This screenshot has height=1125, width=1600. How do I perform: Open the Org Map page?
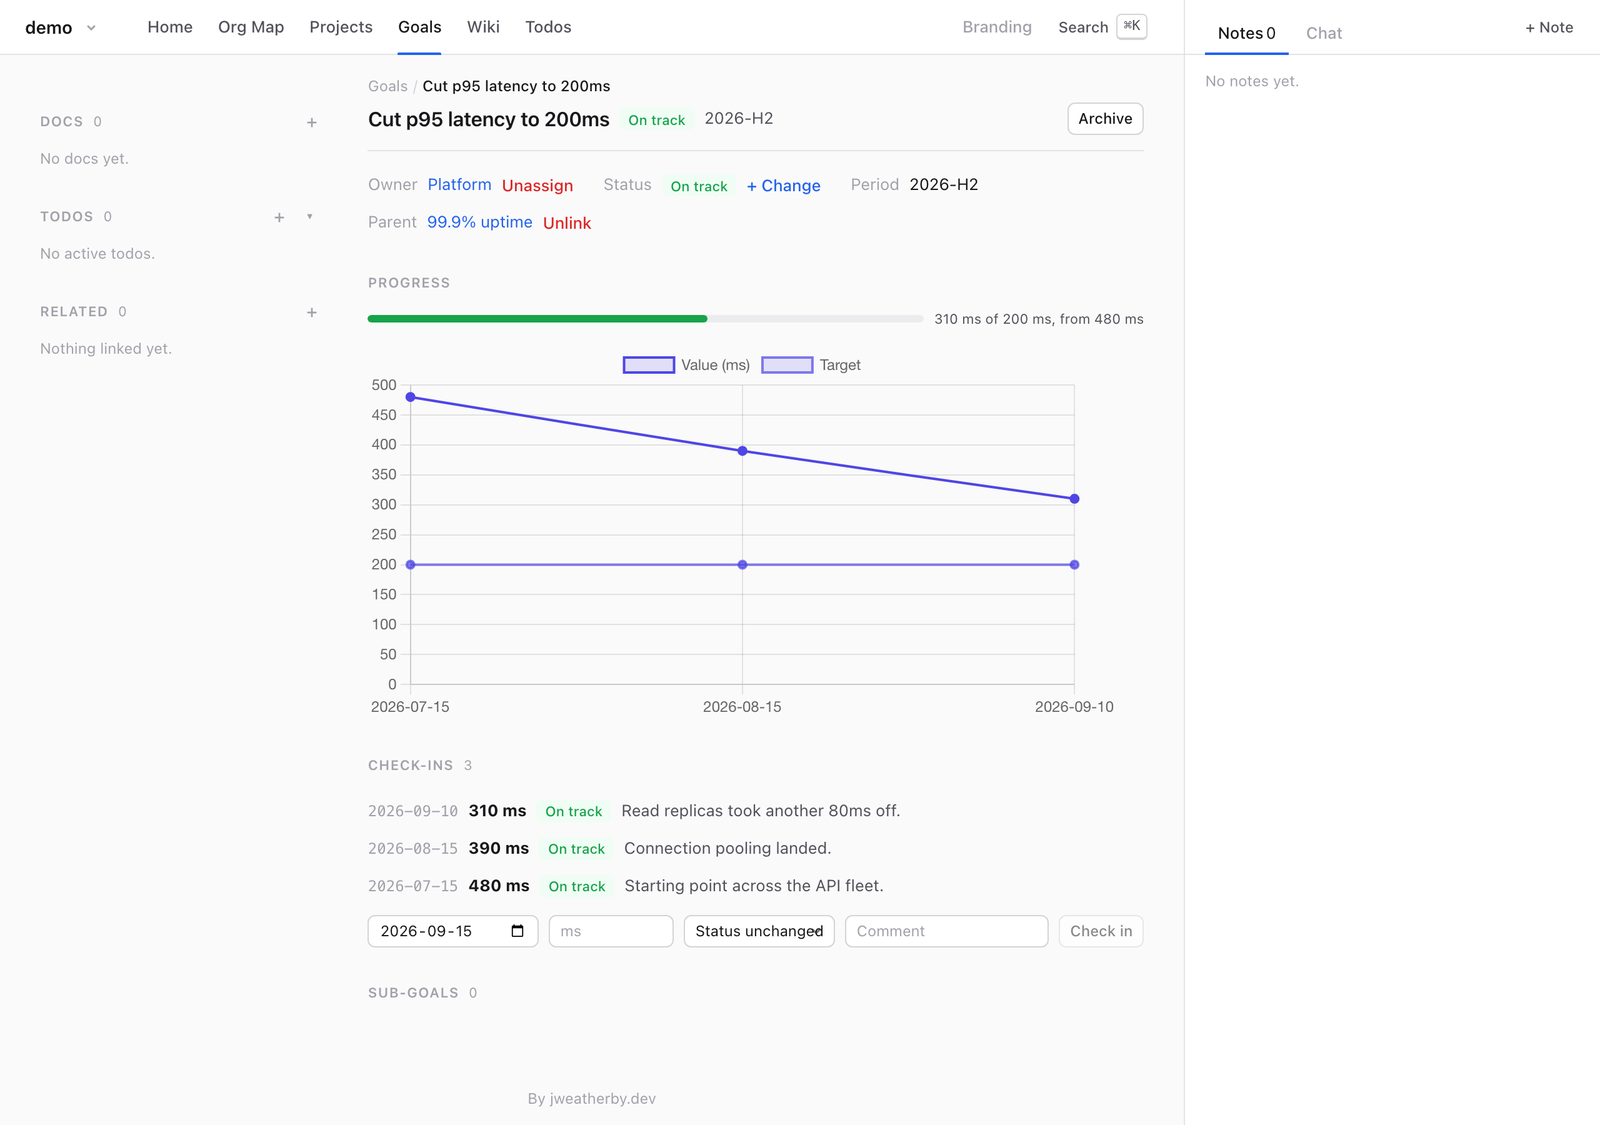point(251,27)
